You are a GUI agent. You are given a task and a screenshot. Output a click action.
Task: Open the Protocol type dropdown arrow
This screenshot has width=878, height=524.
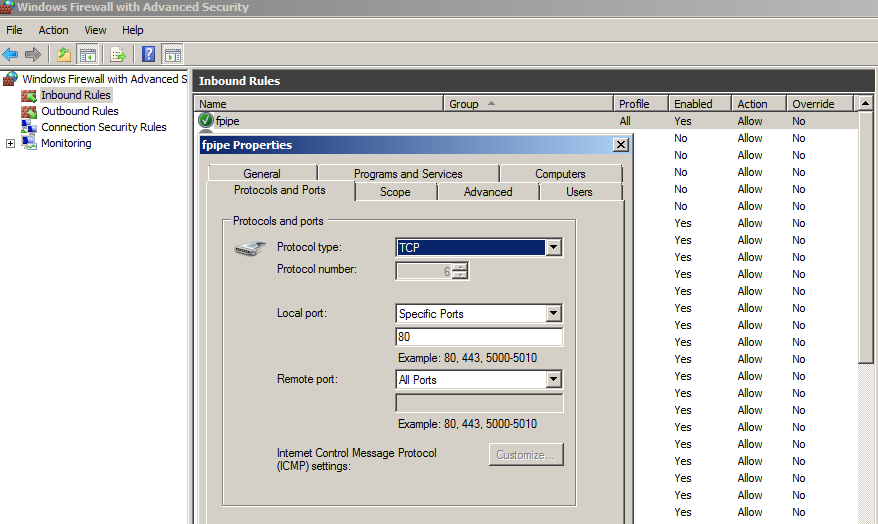pos(553,247)
